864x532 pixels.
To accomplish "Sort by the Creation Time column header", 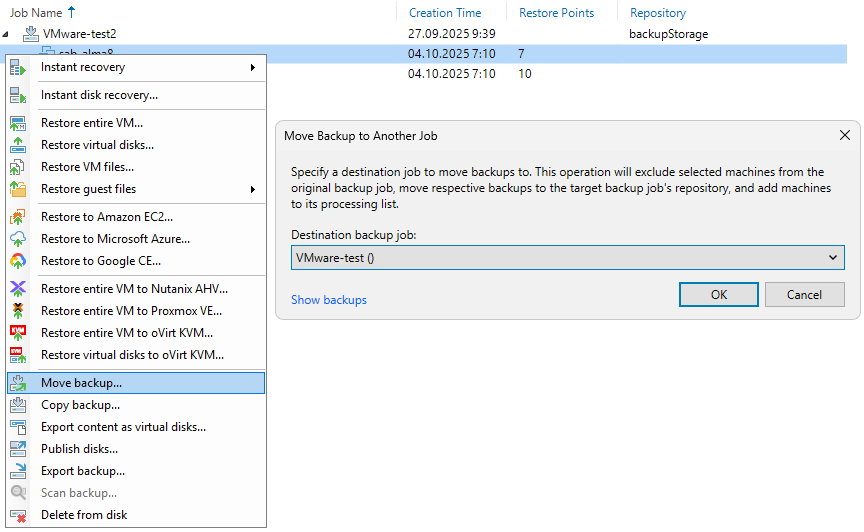I will (x=445, y=13).
